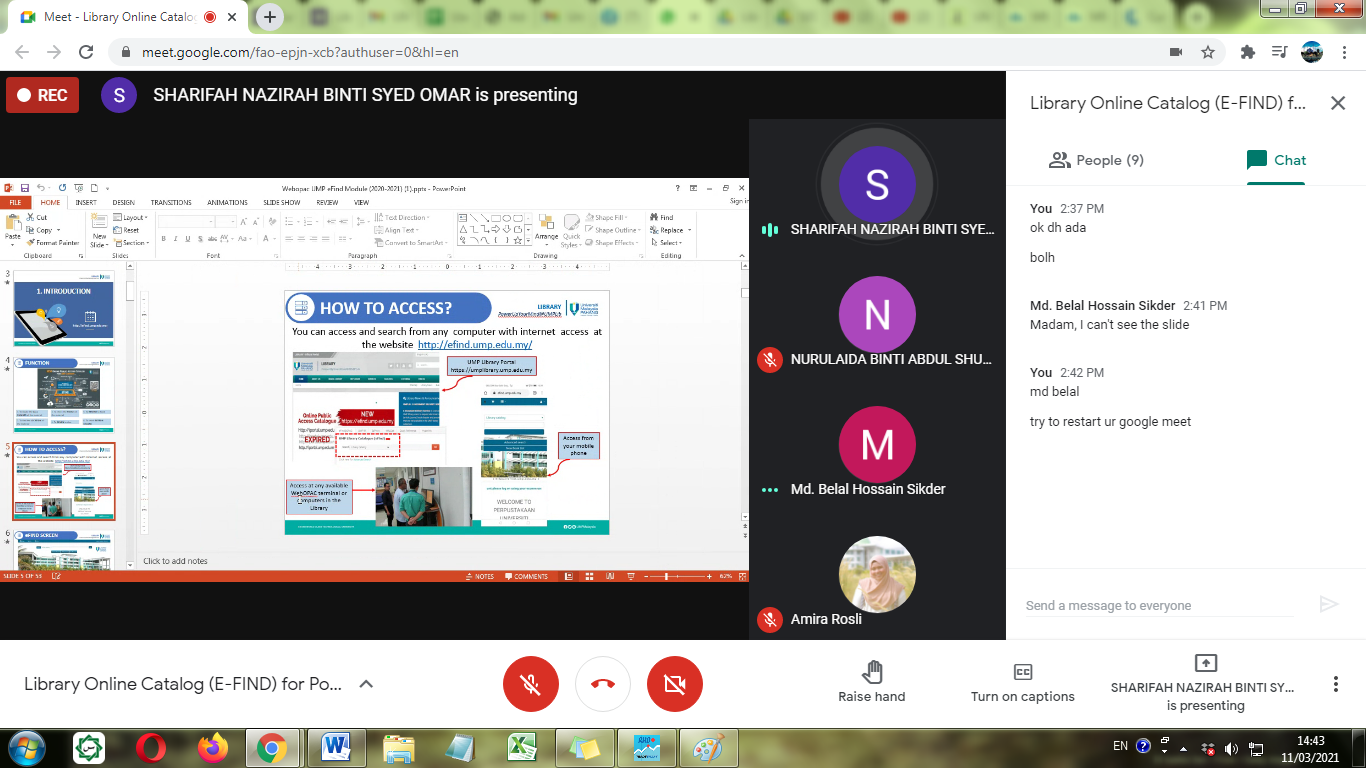1366x768 pixels.
Task: Click the Chrome address bar URL
Action: [x=300, y=52]
